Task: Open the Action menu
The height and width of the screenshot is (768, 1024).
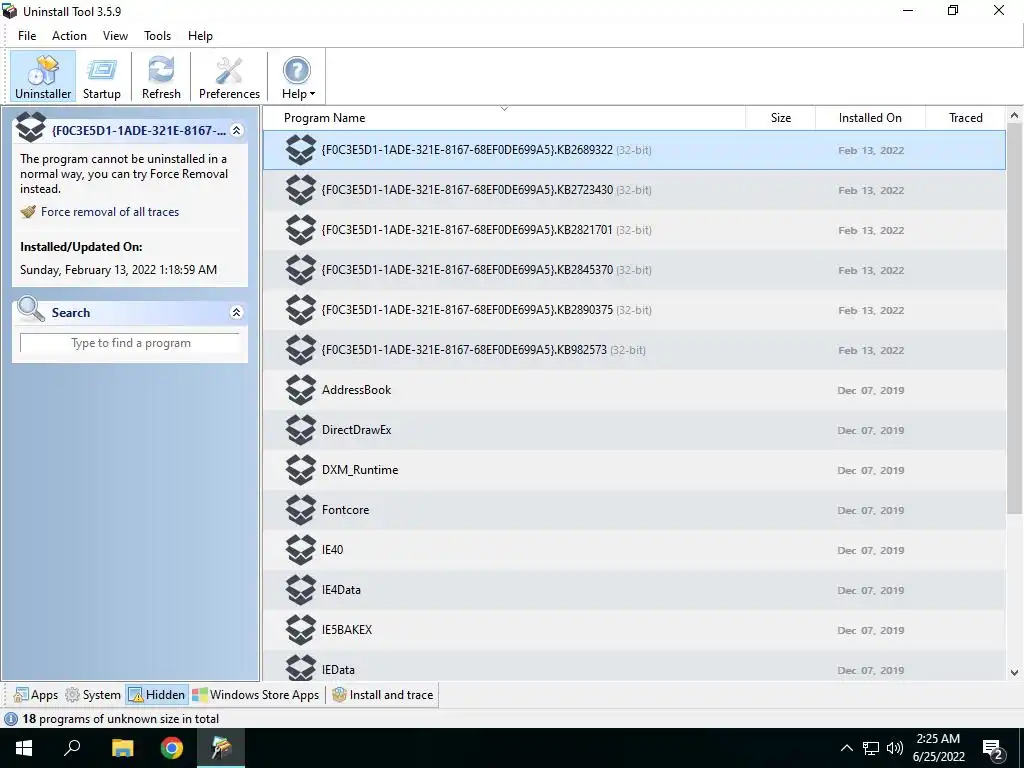Action: (x=69, y=36)
